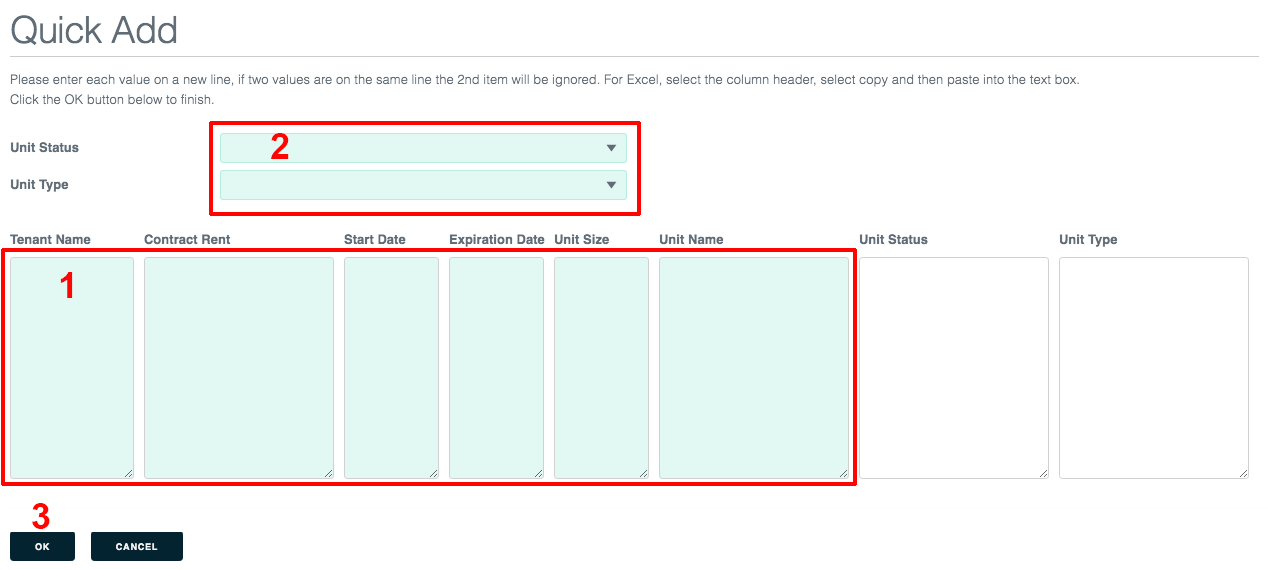Click the Unit Name column label

(691, 240)
